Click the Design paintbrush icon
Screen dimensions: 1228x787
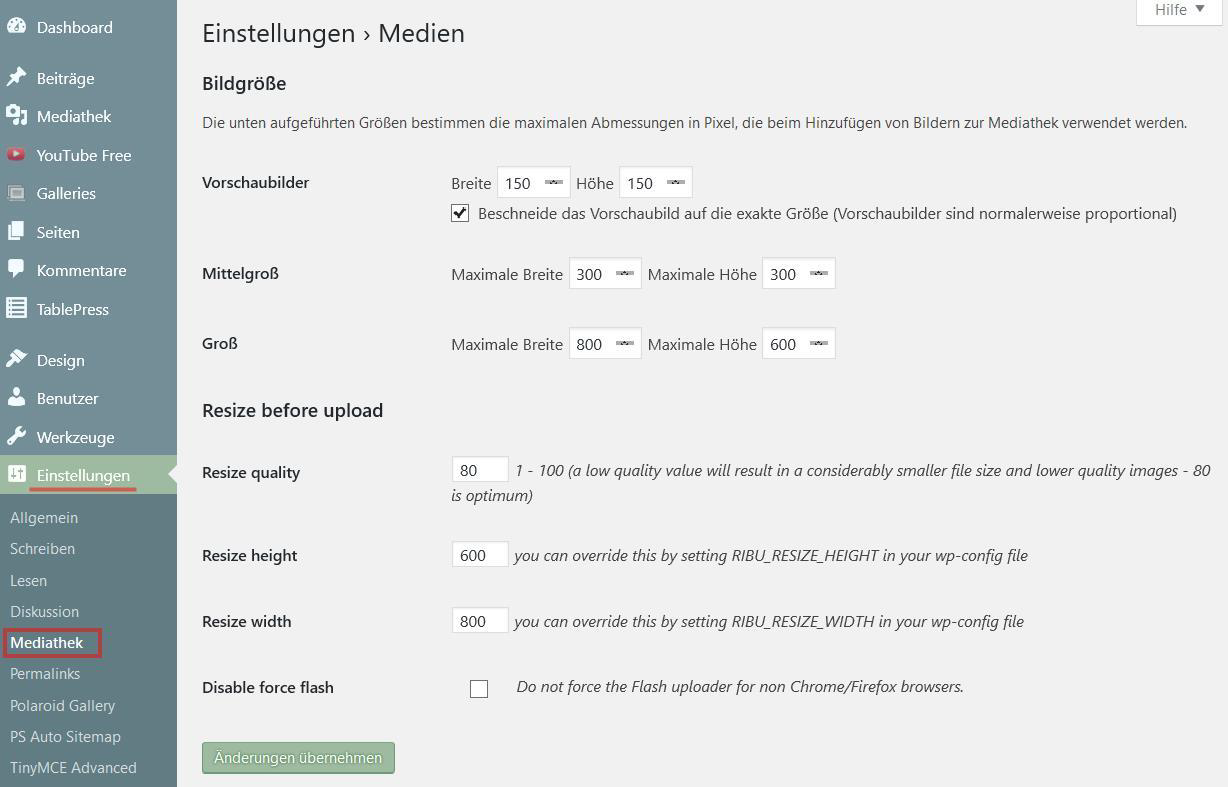click(16, 360)
